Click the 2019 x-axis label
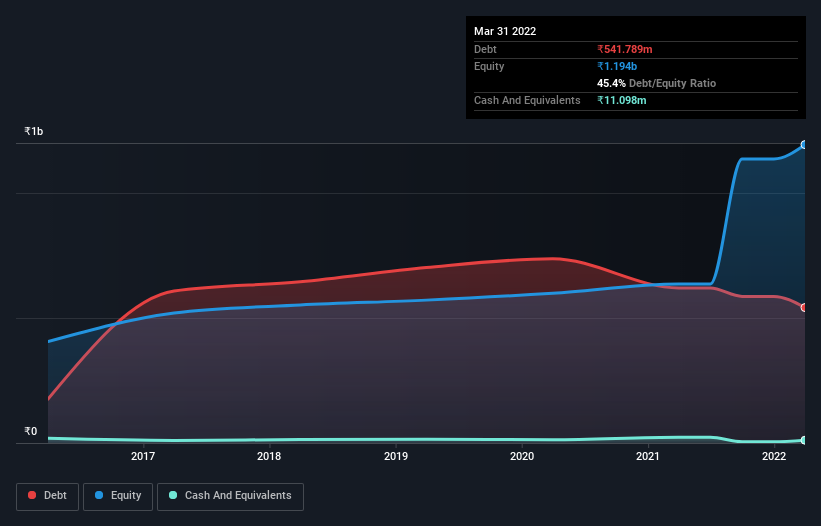 (396, 456)
